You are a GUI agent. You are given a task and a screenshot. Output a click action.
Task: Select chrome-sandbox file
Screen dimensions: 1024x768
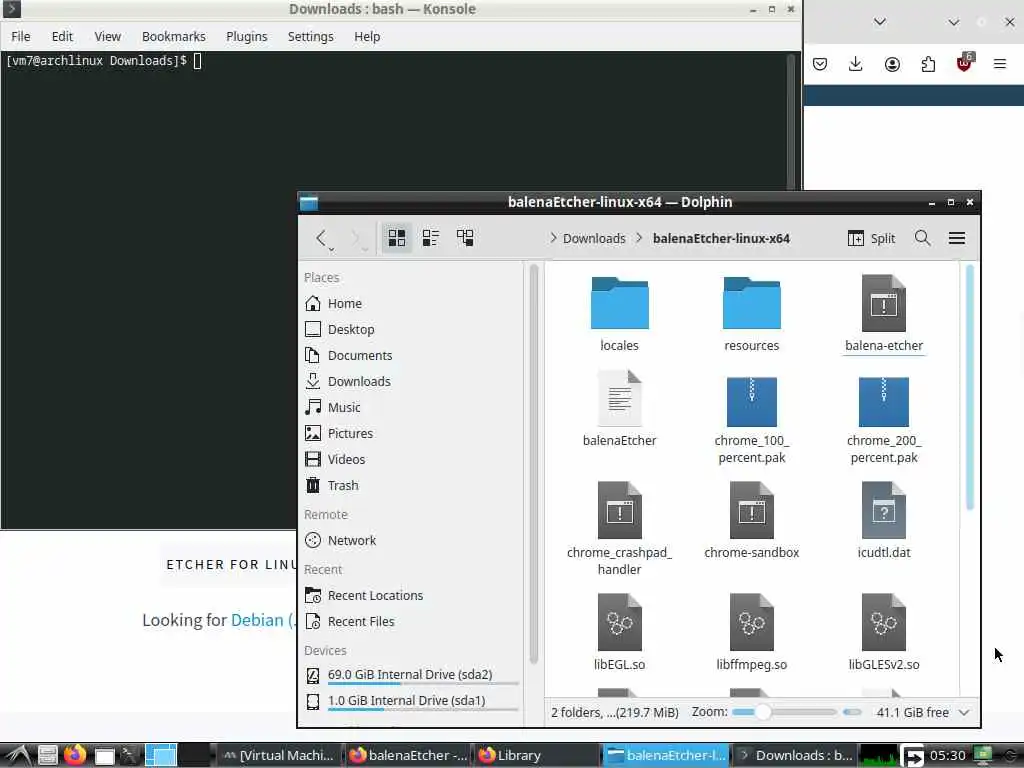[x=752, y=520]
